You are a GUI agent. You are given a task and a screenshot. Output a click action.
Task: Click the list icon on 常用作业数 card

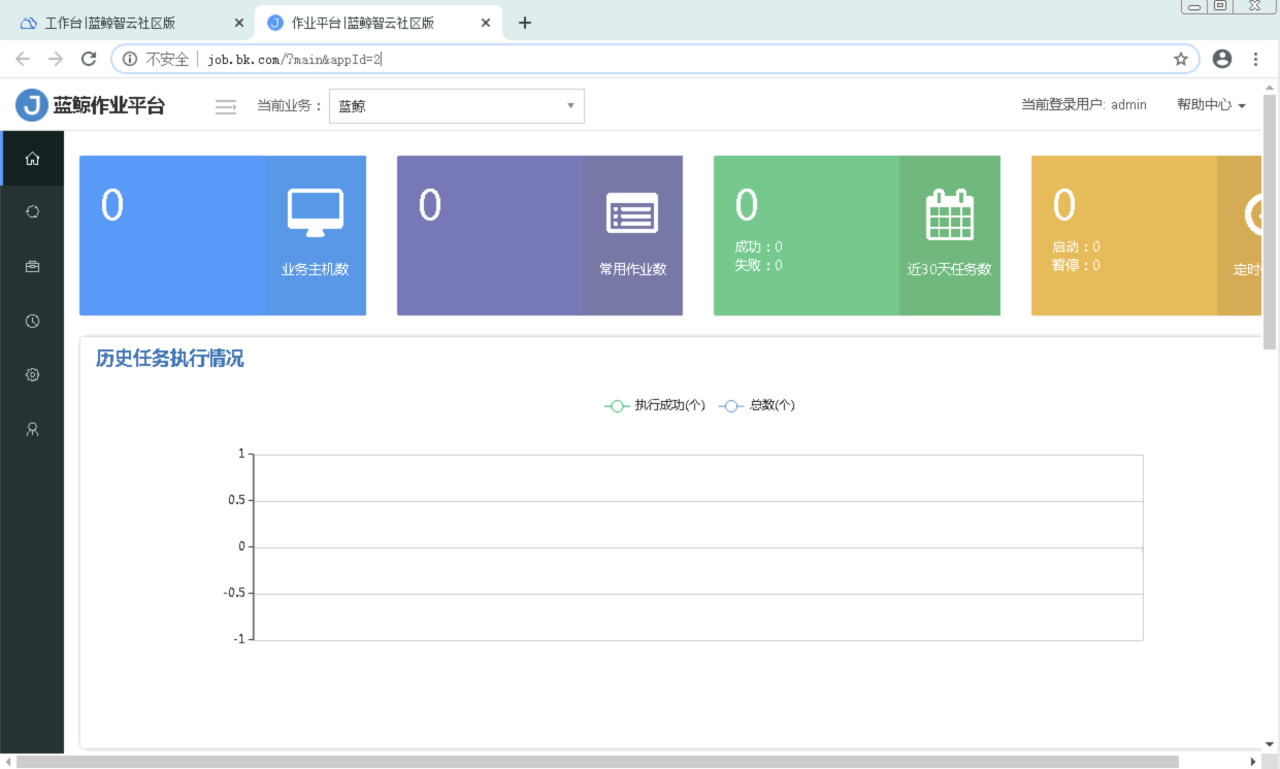pyautogui.click(x=632, y=213)
